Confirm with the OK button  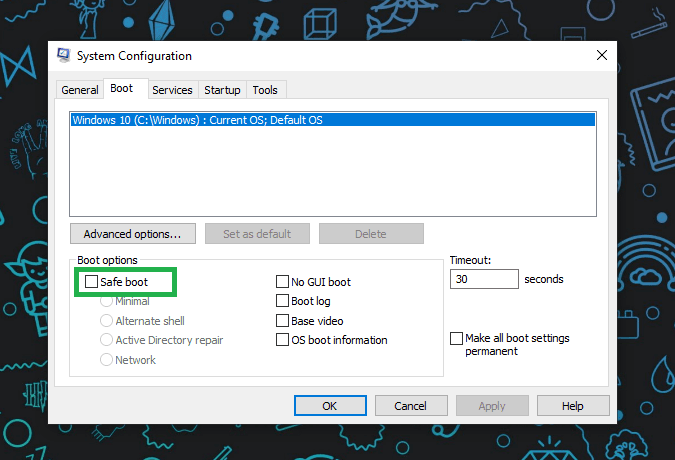pyautogui.click(x=330, y=406)
